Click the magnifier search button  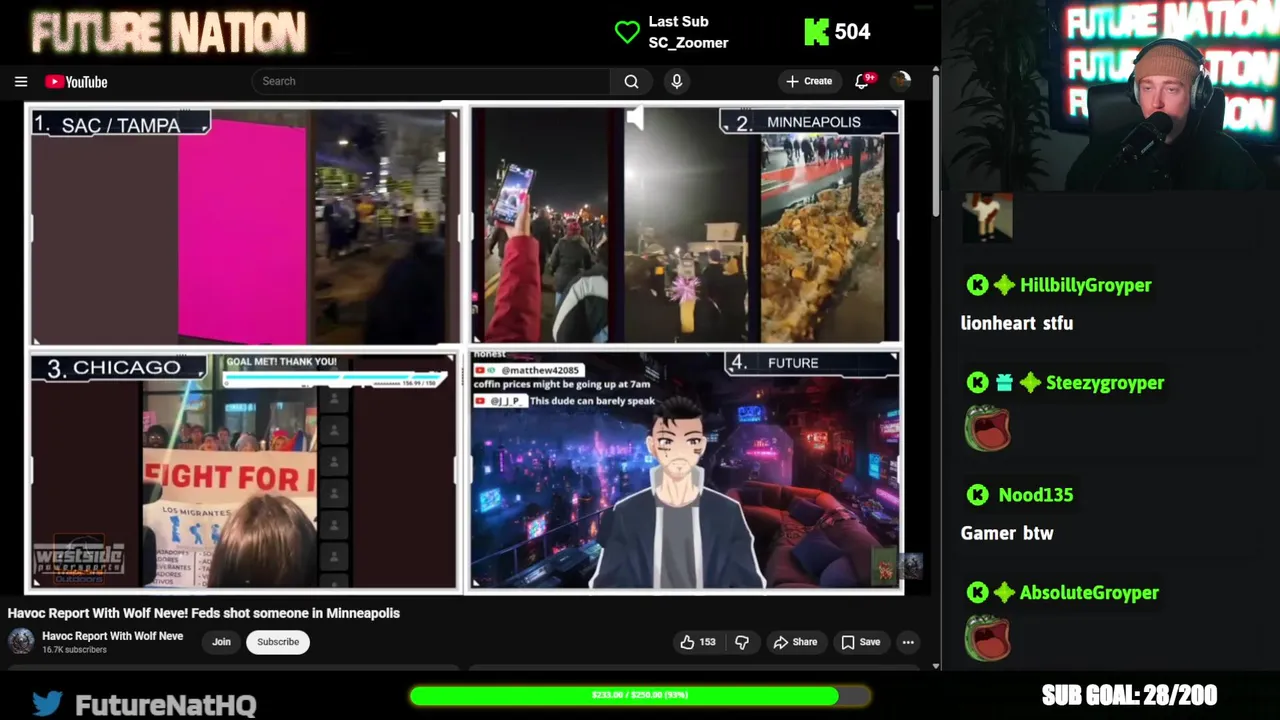click(x=631, y=81)
